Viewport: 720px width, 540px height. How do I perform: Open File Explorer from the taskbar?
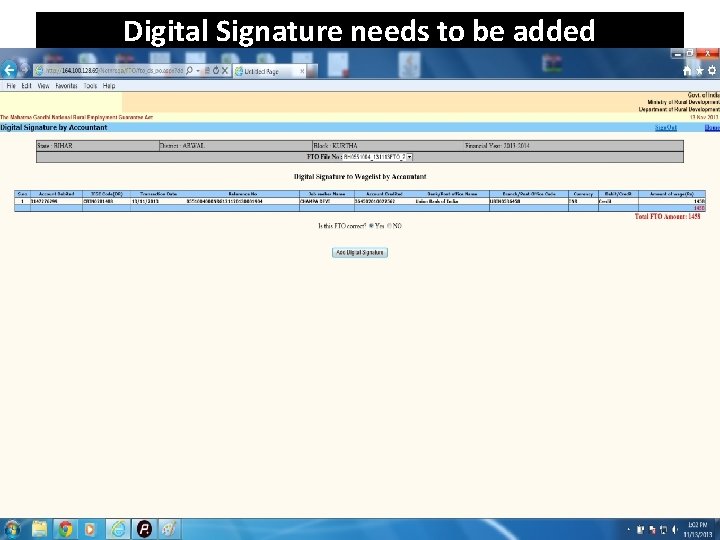39,529
